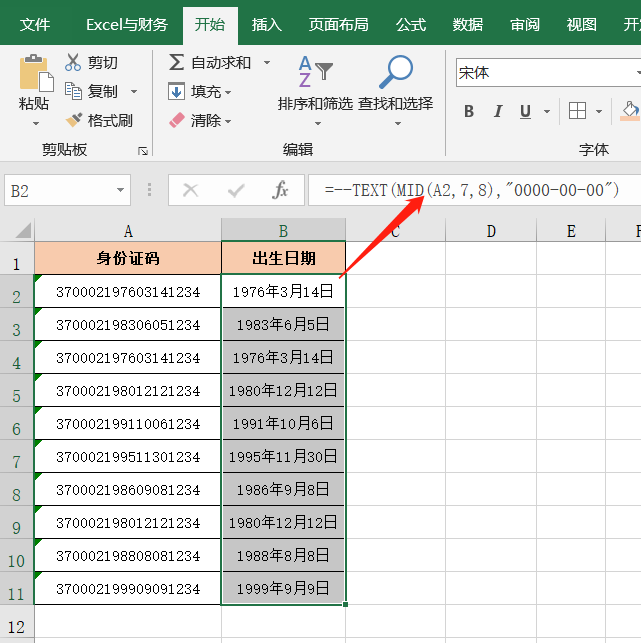Viewport: 641px width, 643px height.
Task: Select column B header
Action: click(x=283, y=231)
